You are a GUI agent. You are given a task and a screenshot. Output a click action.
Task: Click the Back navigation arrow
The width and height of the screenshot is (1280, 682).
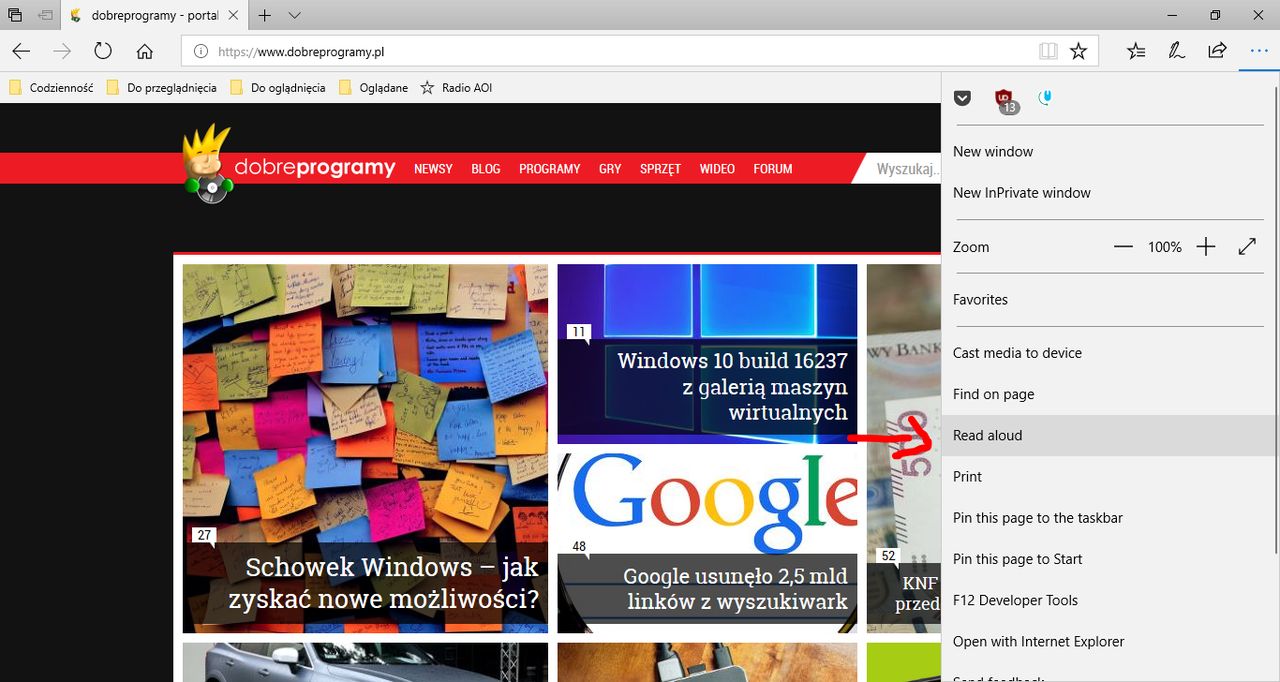click(21, 51)
